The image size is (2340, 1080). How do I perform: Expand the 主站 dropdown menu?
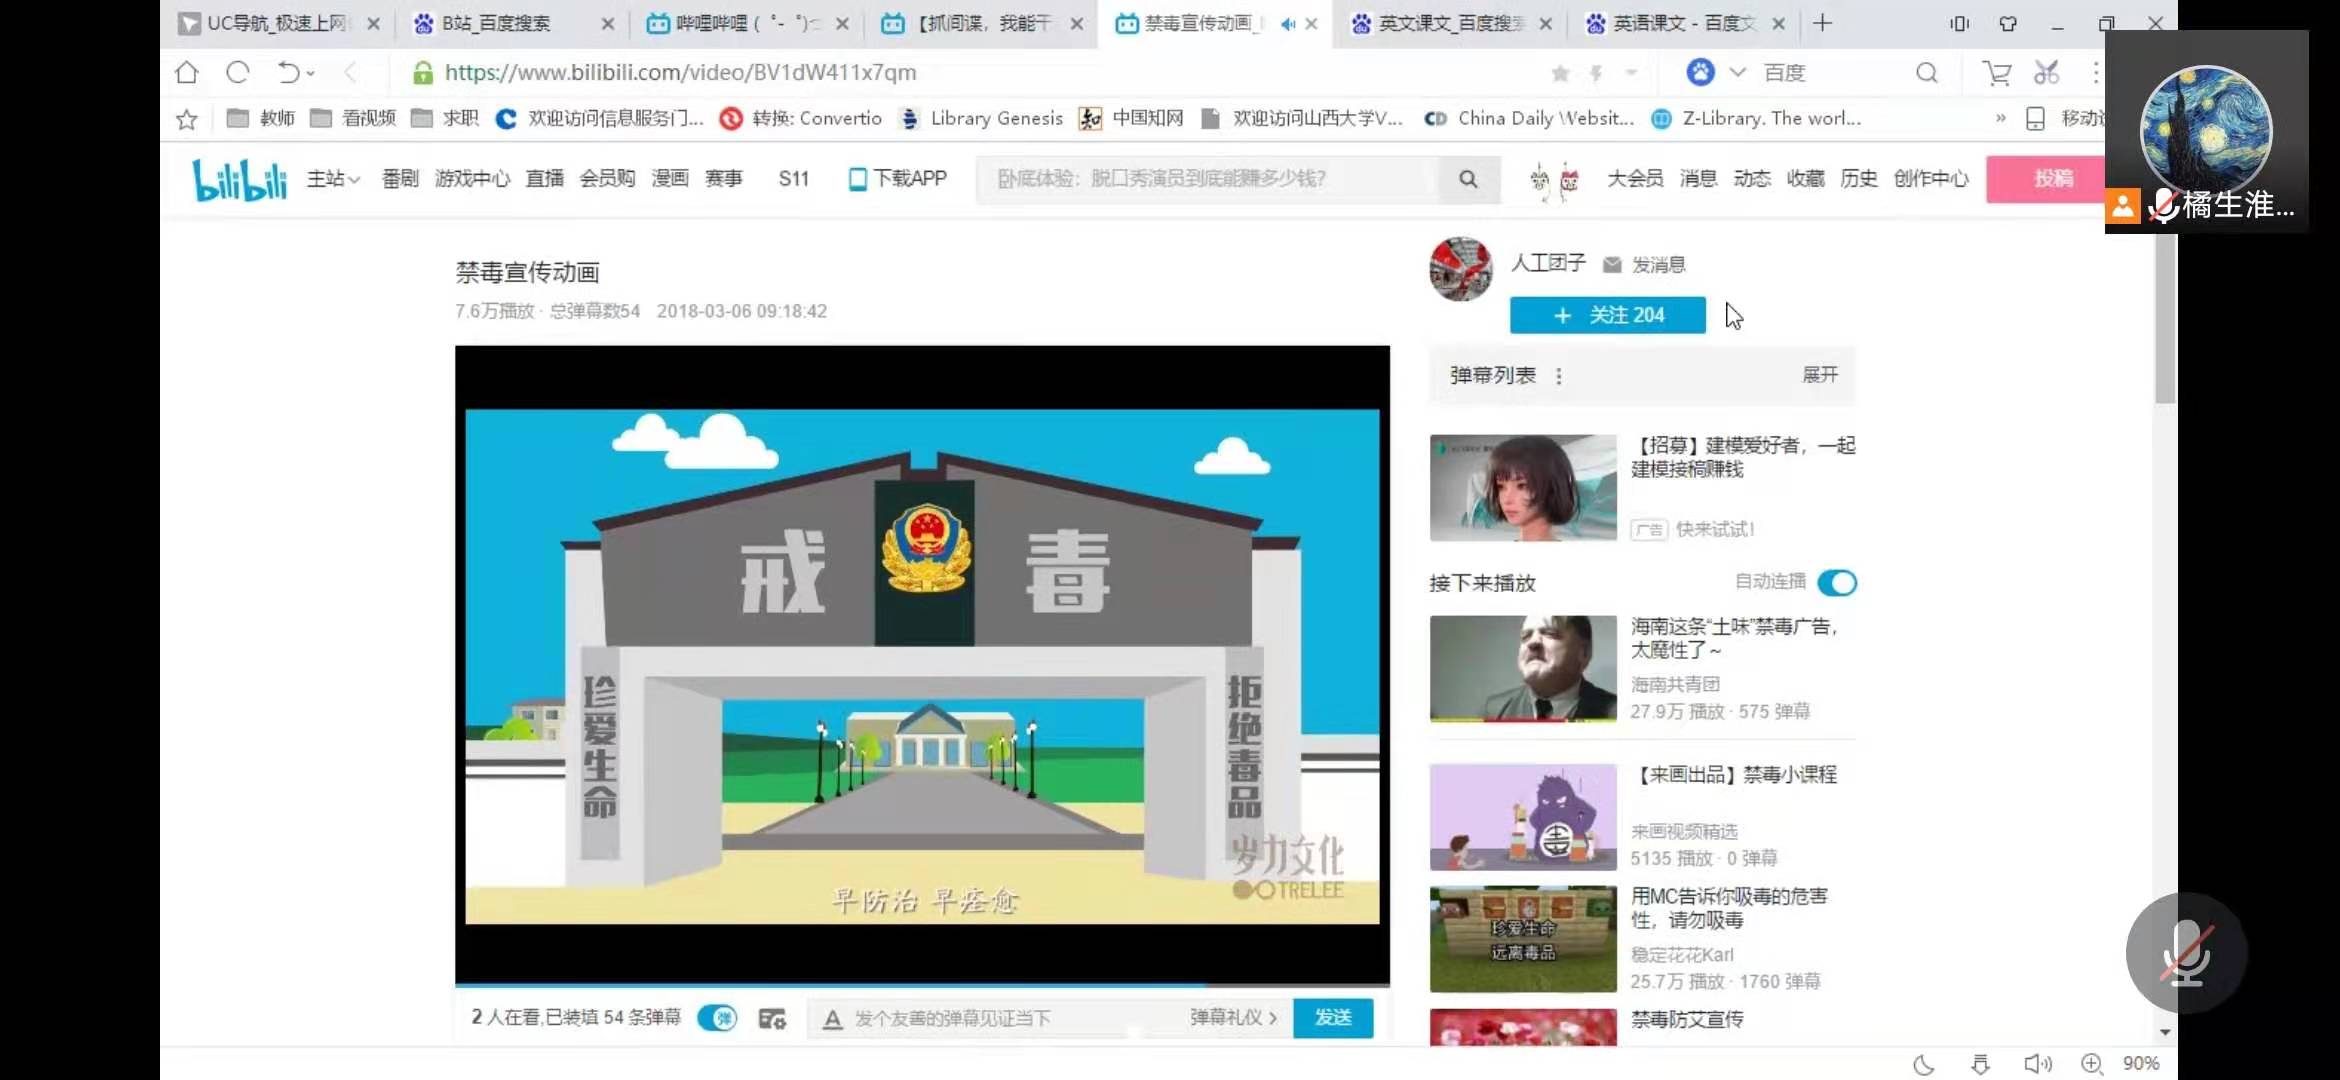[x=333, y=179]
